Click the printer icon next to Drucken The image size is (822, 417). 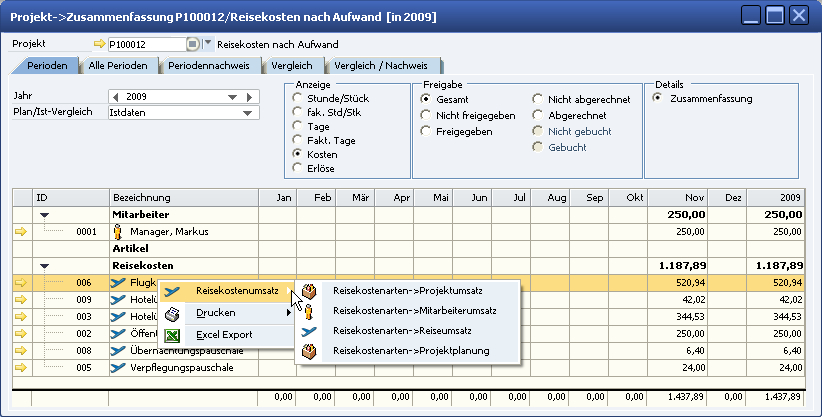point(171,314)
